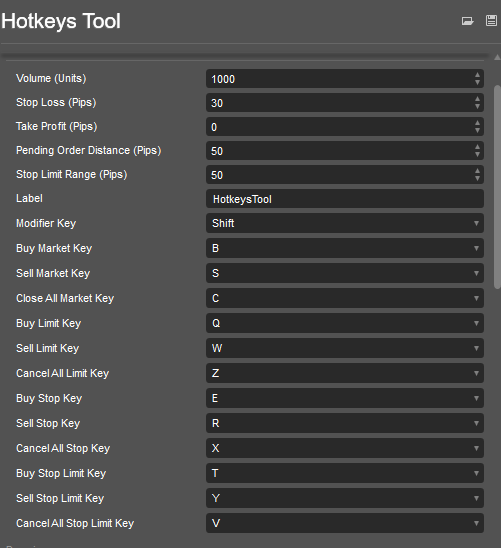The width and height of the screenshot is (501, 548).
Task: Click the Cancel All Stop Limit Key label
Action: click(75, 523)
